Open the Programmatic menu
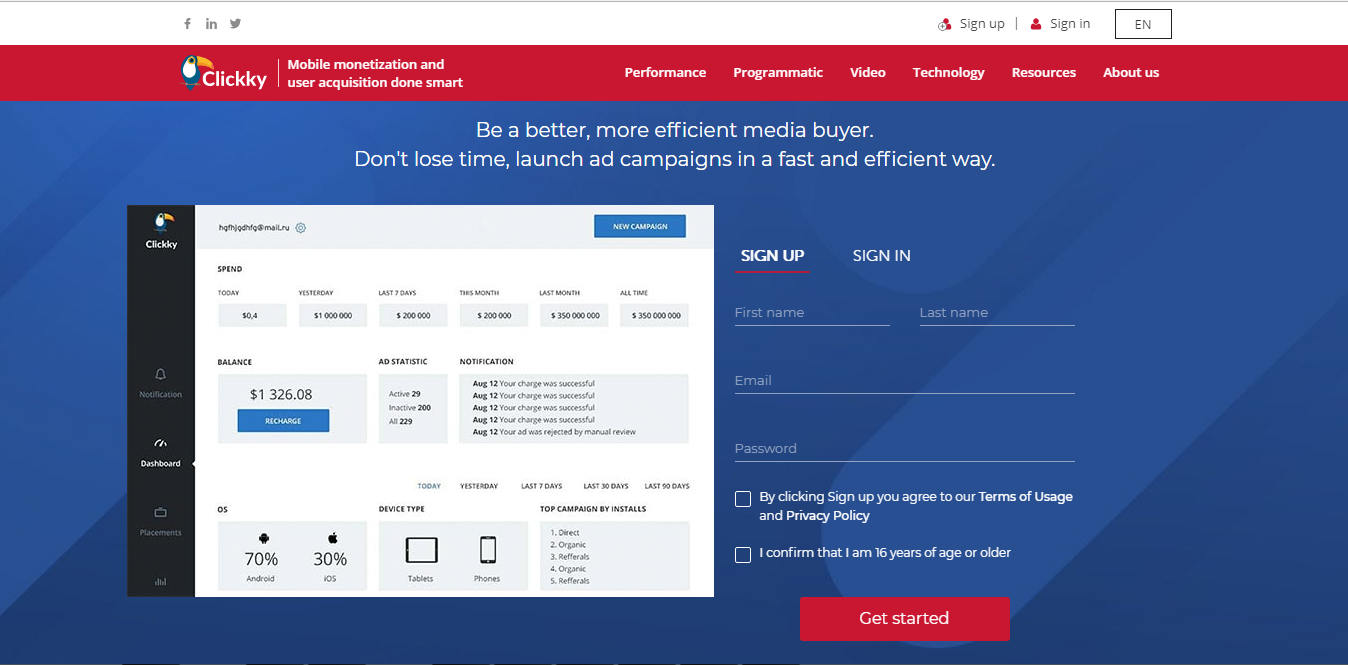Image resolution: width=1348 pixels, height=665 pixels. pos(778,73)
